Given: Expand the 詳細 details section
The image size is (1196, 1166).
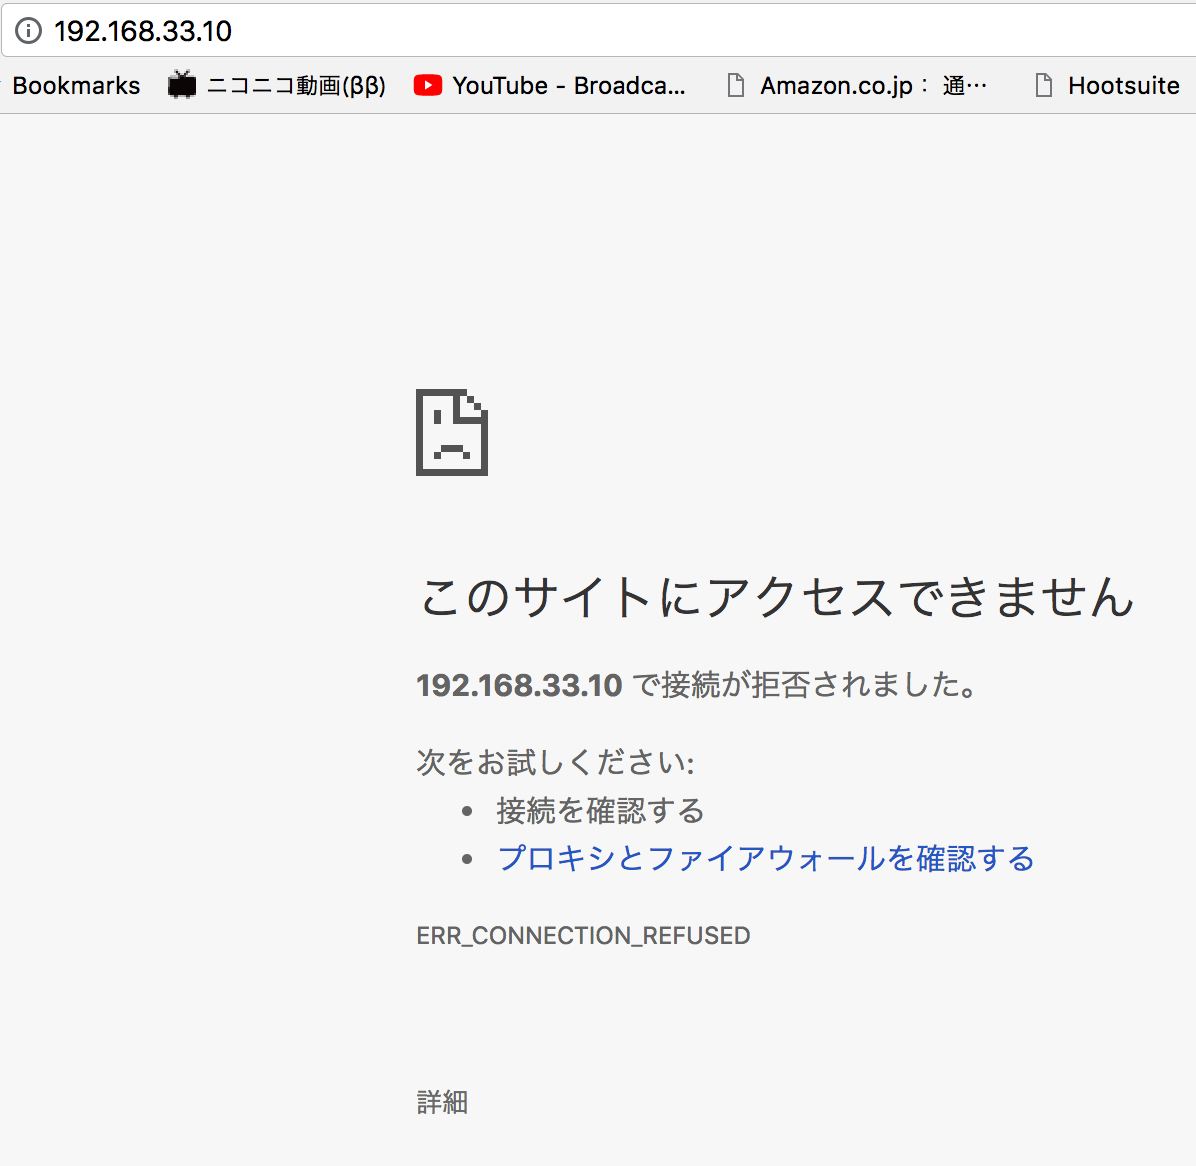Looking at the screenshot, I should pyautogui.click(x=442, y=1102).
